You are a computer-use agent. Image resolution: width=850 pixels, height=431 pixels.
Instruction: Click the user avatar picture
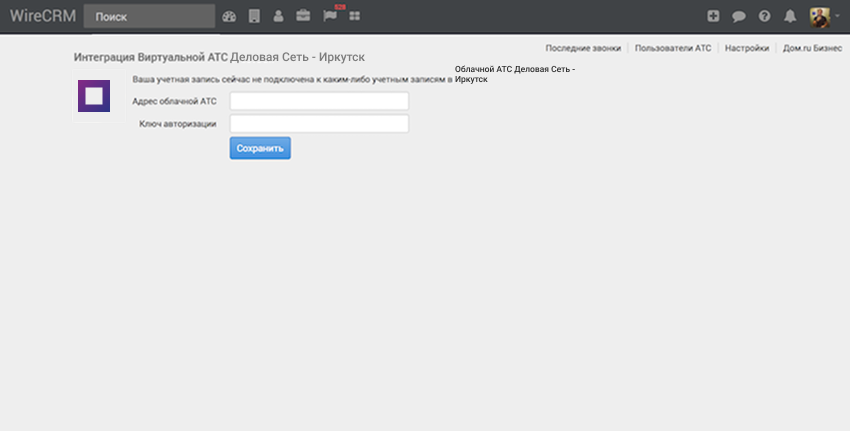(819, 16)
